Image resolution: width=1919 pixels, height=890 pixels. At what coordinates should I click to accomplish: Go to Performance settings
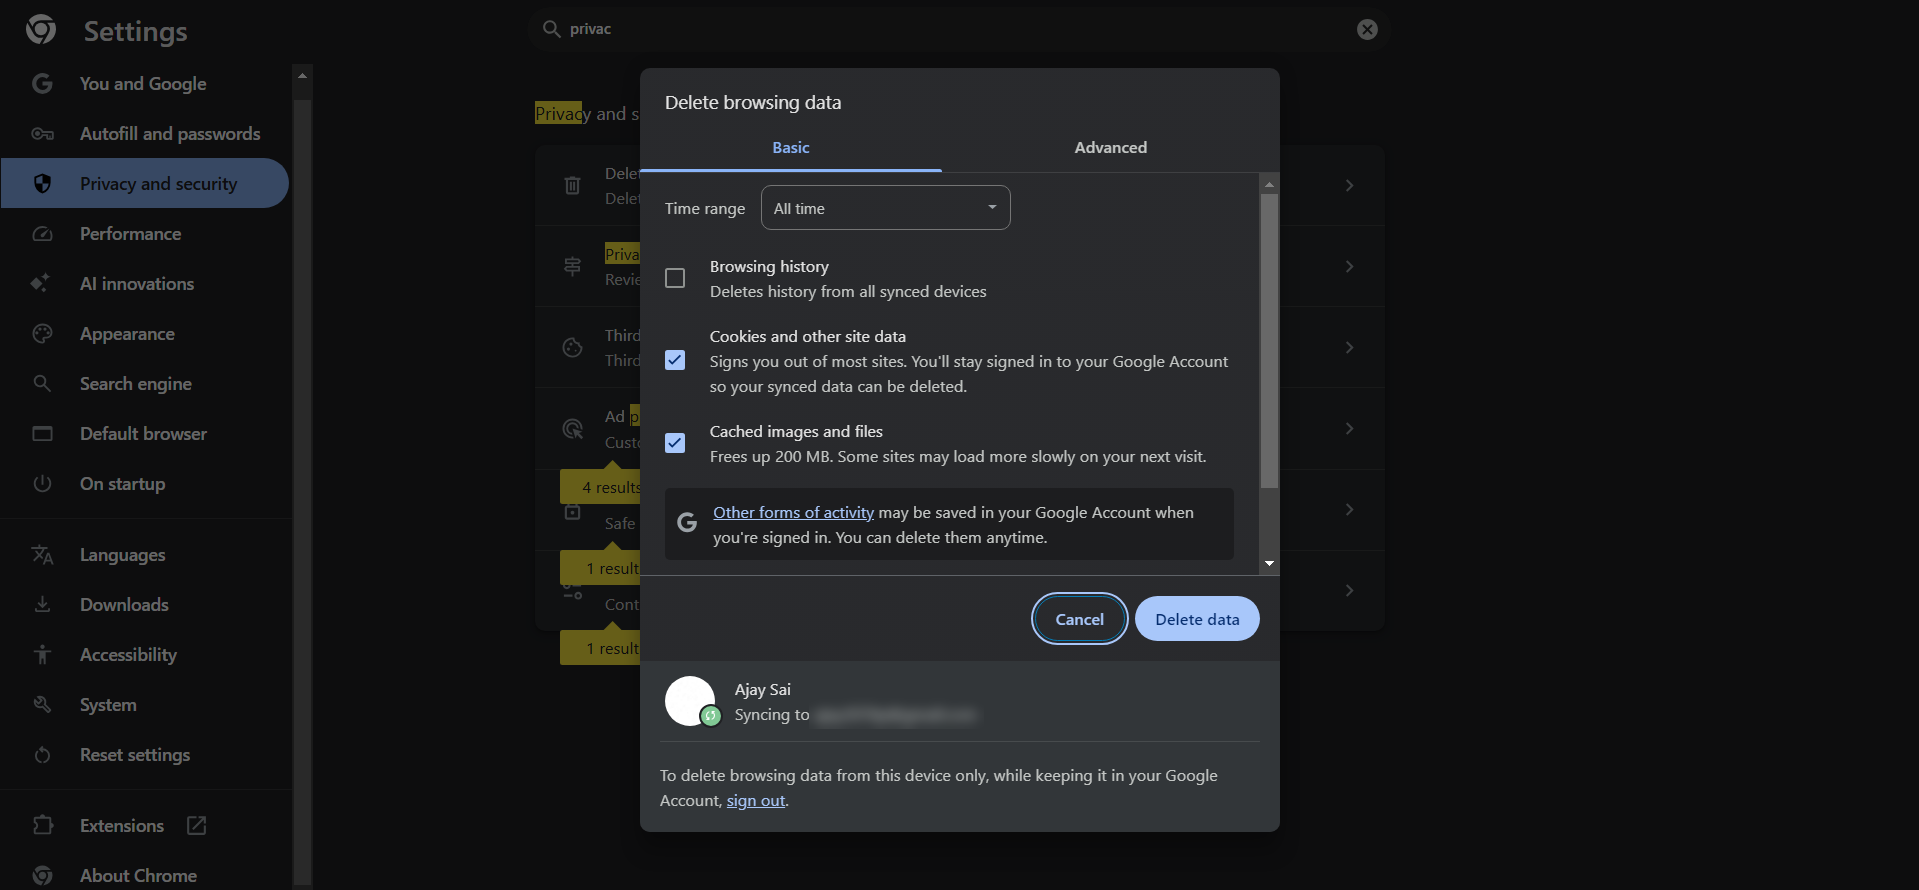tap(145, 234)
